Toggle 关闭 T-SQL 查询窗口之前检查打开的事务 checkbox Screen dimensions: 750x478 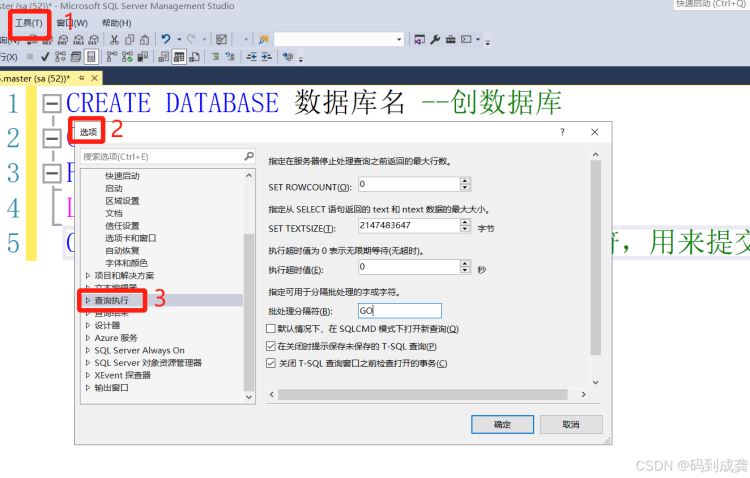pyautogui.click(x=271, y=363)
